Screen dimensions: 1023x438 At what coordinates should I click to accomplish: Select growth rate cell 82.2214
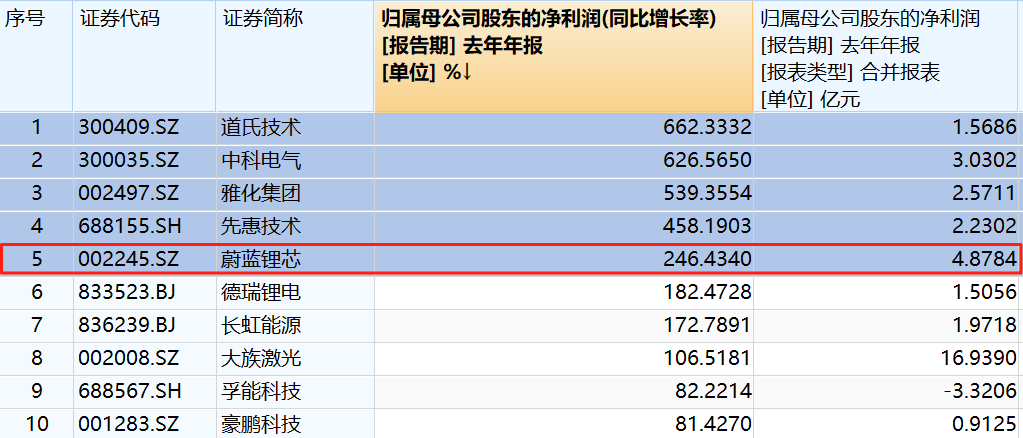(x=564, y=392)
